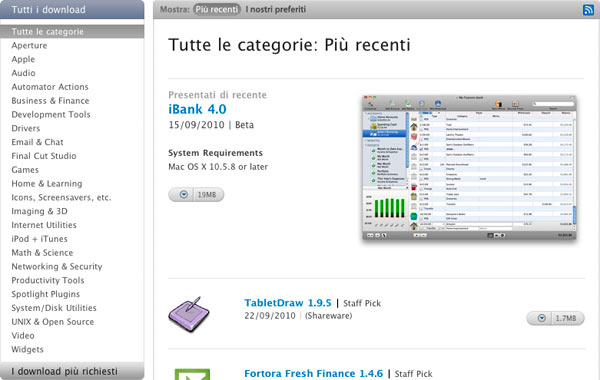
Task: Click Staff Pick label beside TabletDraw
Action: (x=362, y=303)
